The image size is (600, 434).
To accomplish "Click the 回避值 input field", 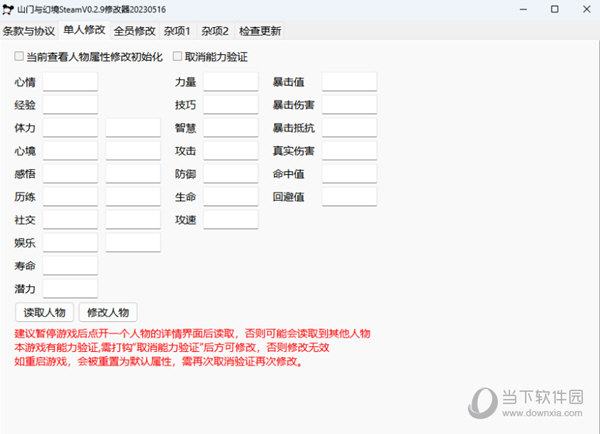I will [349, 196].
